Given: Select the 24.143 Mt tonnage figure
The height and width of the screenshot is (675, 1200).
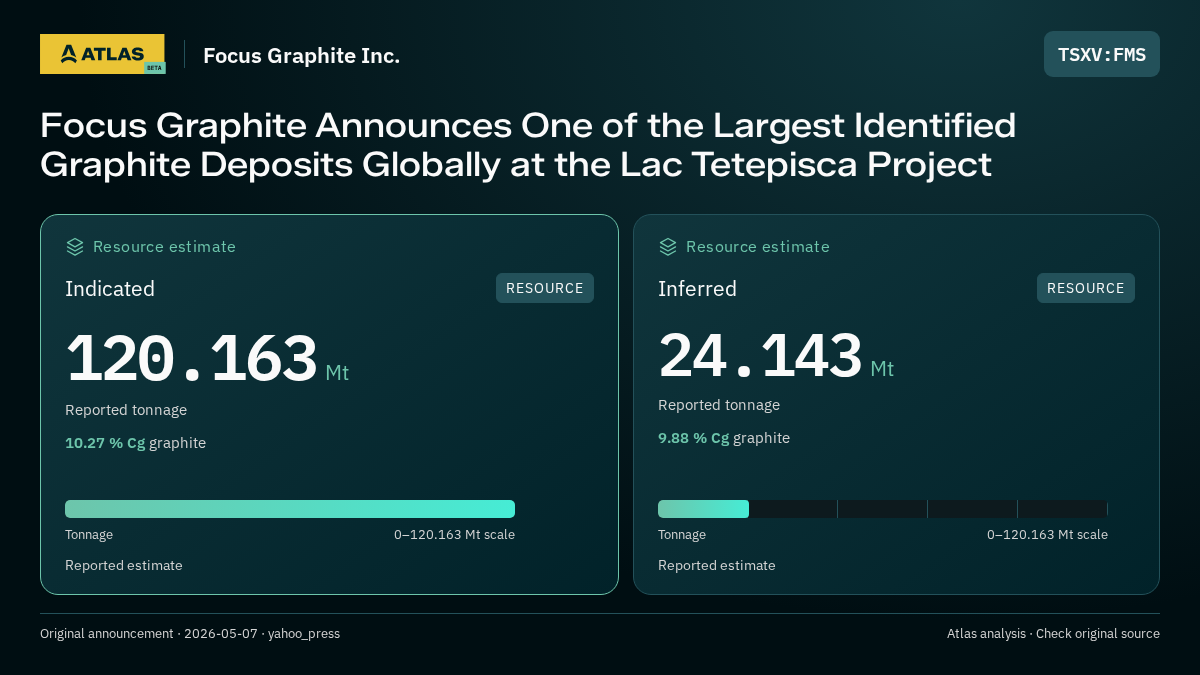Looking at the screenshot, I should [x=776, y=355].
